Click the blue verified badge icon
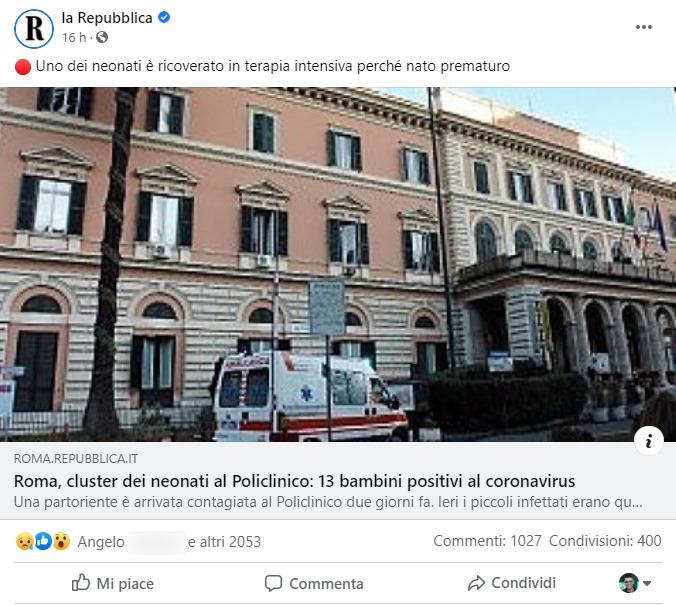The height and width of the screenshot is (605, 676). point(164,17)
